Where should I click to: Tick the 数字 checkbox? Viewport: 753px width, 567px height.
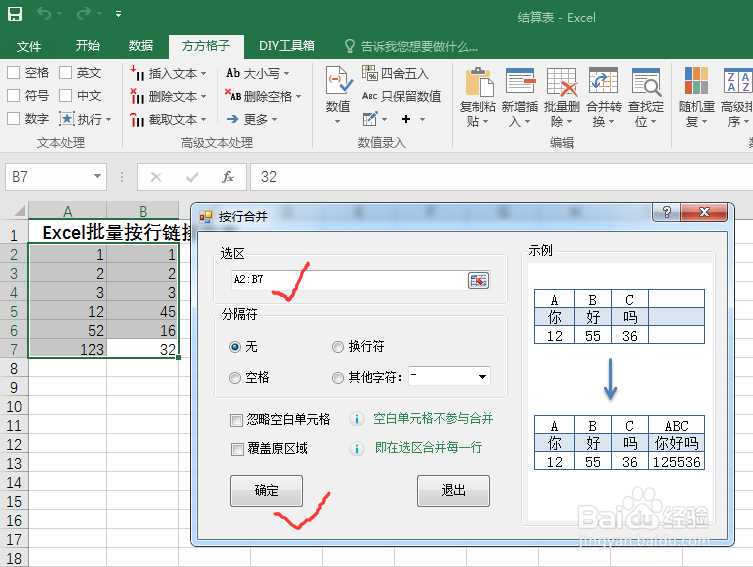click(x=13, y=118)
